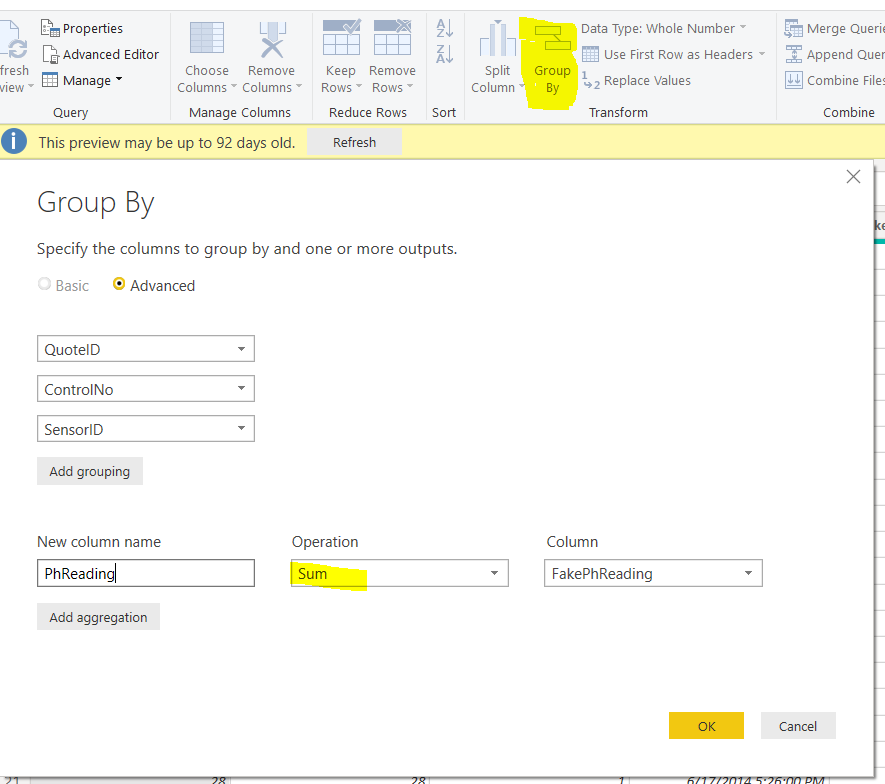The height and width of the screenshot is (784, 885).
Task: Click the Replace Values icon
Action: pyautogui.click(x=590, y=81)
